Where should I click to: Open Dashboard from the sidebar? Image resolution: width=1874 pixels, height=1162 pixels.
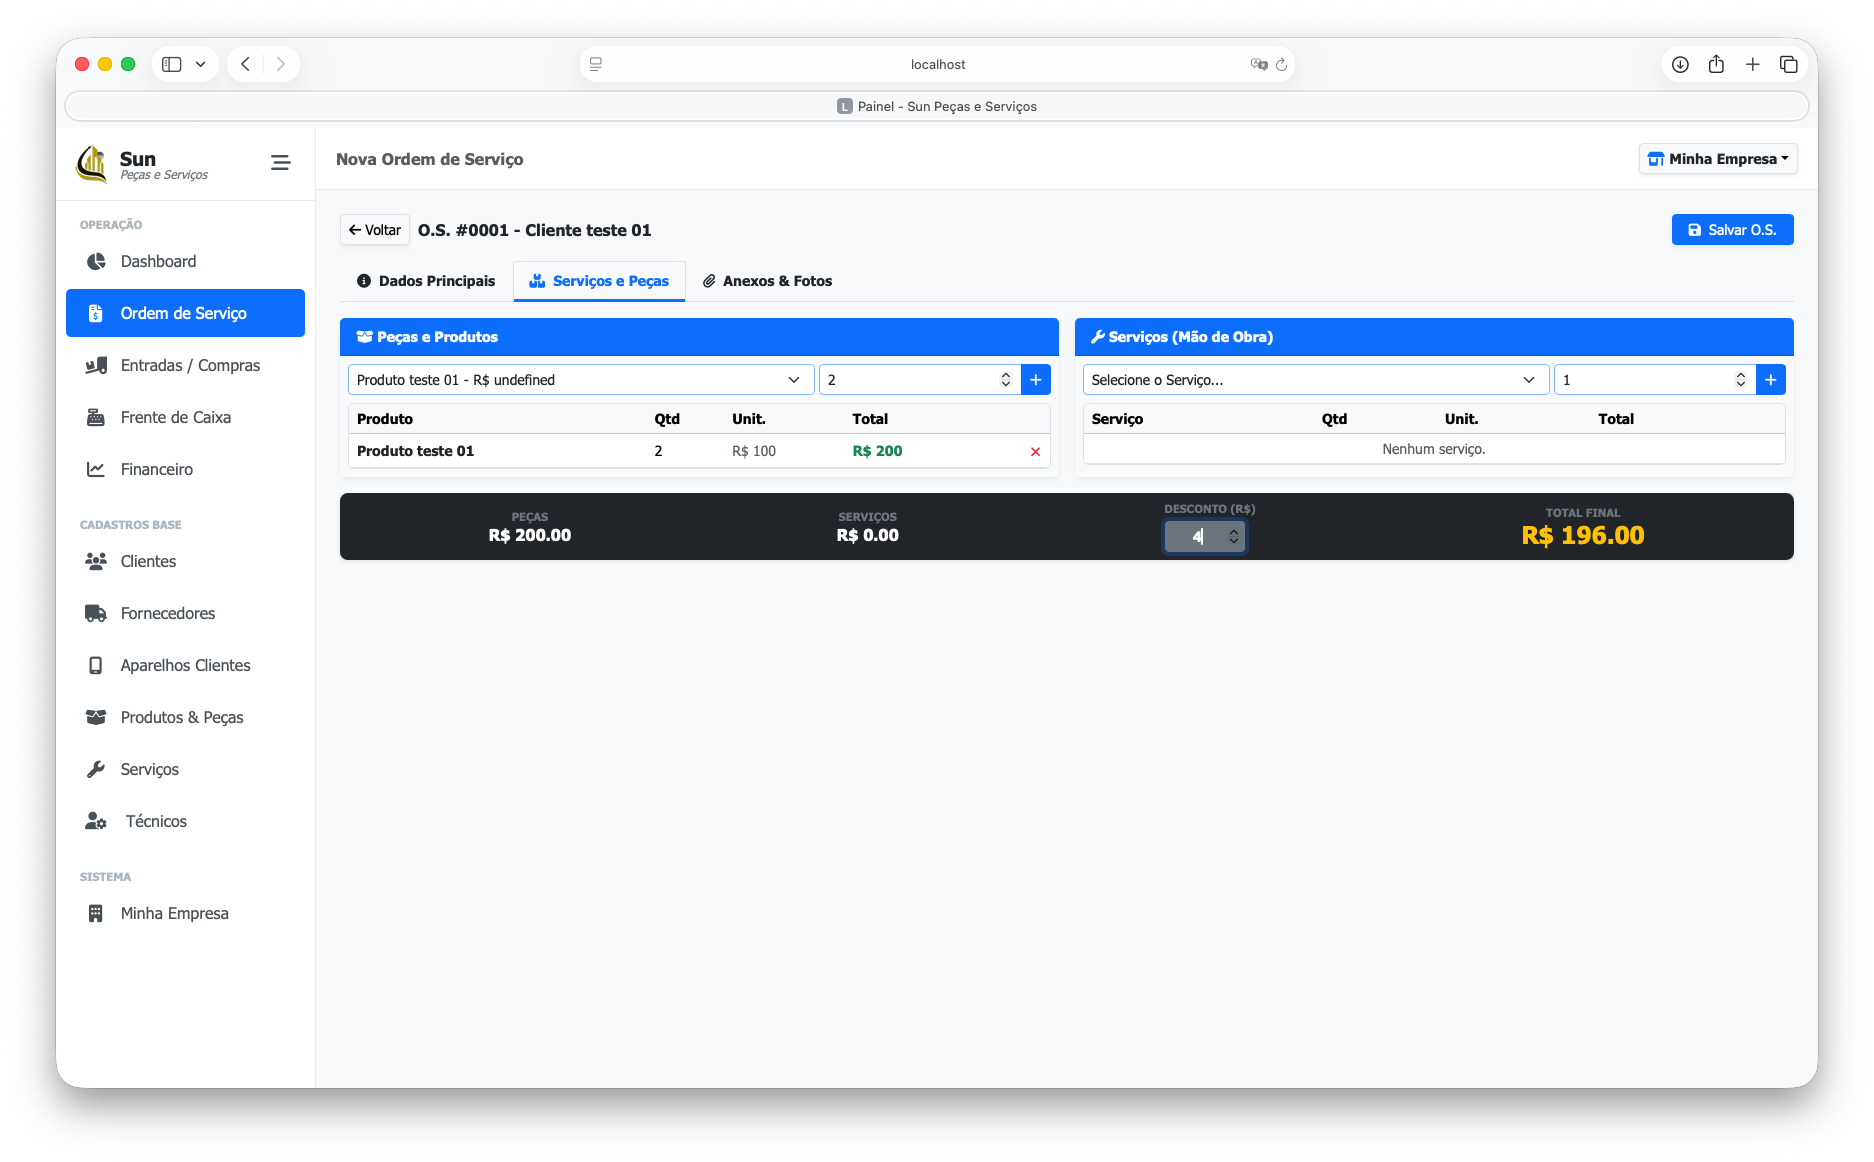click(158, 261)
